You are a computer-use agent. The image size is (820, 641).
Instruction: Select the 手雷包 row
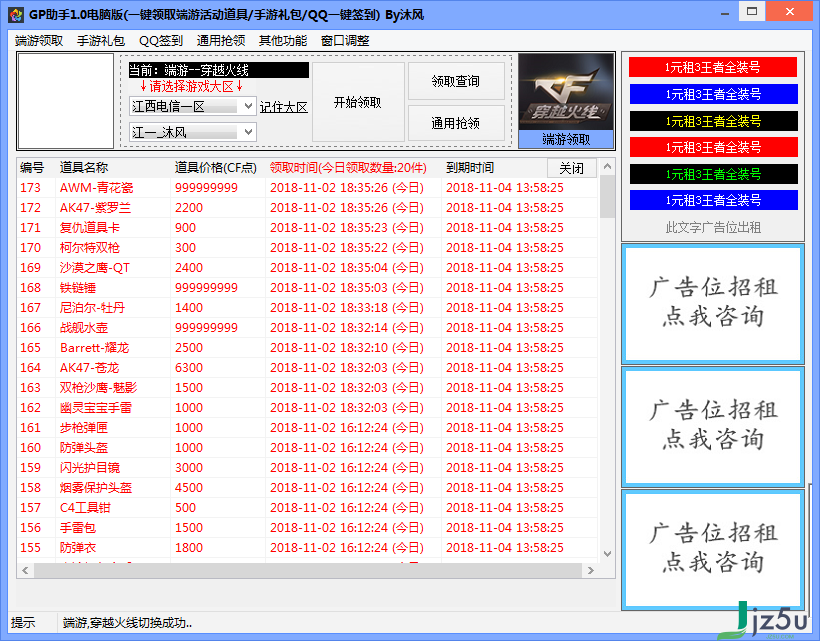point(308,528)
